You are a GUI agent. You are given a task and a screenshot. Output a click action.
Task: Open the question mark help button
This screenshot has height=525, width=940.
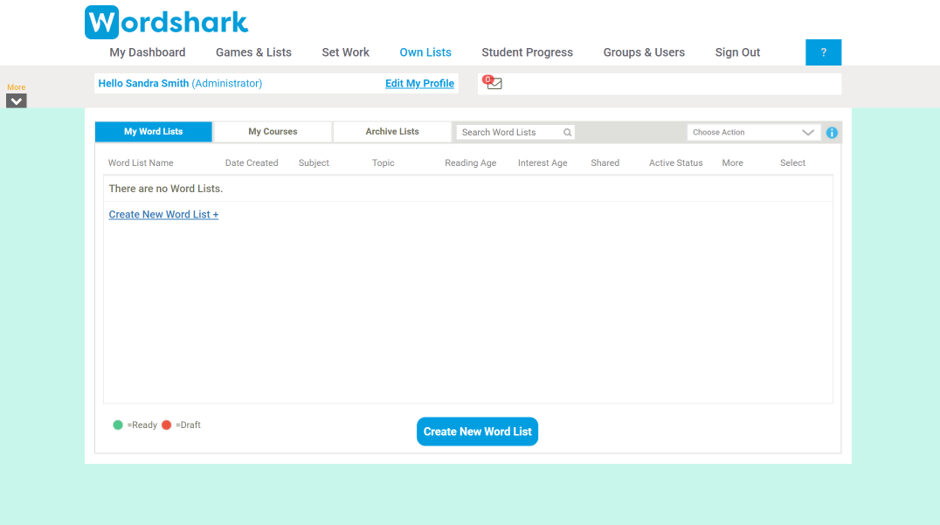[823, 52]
